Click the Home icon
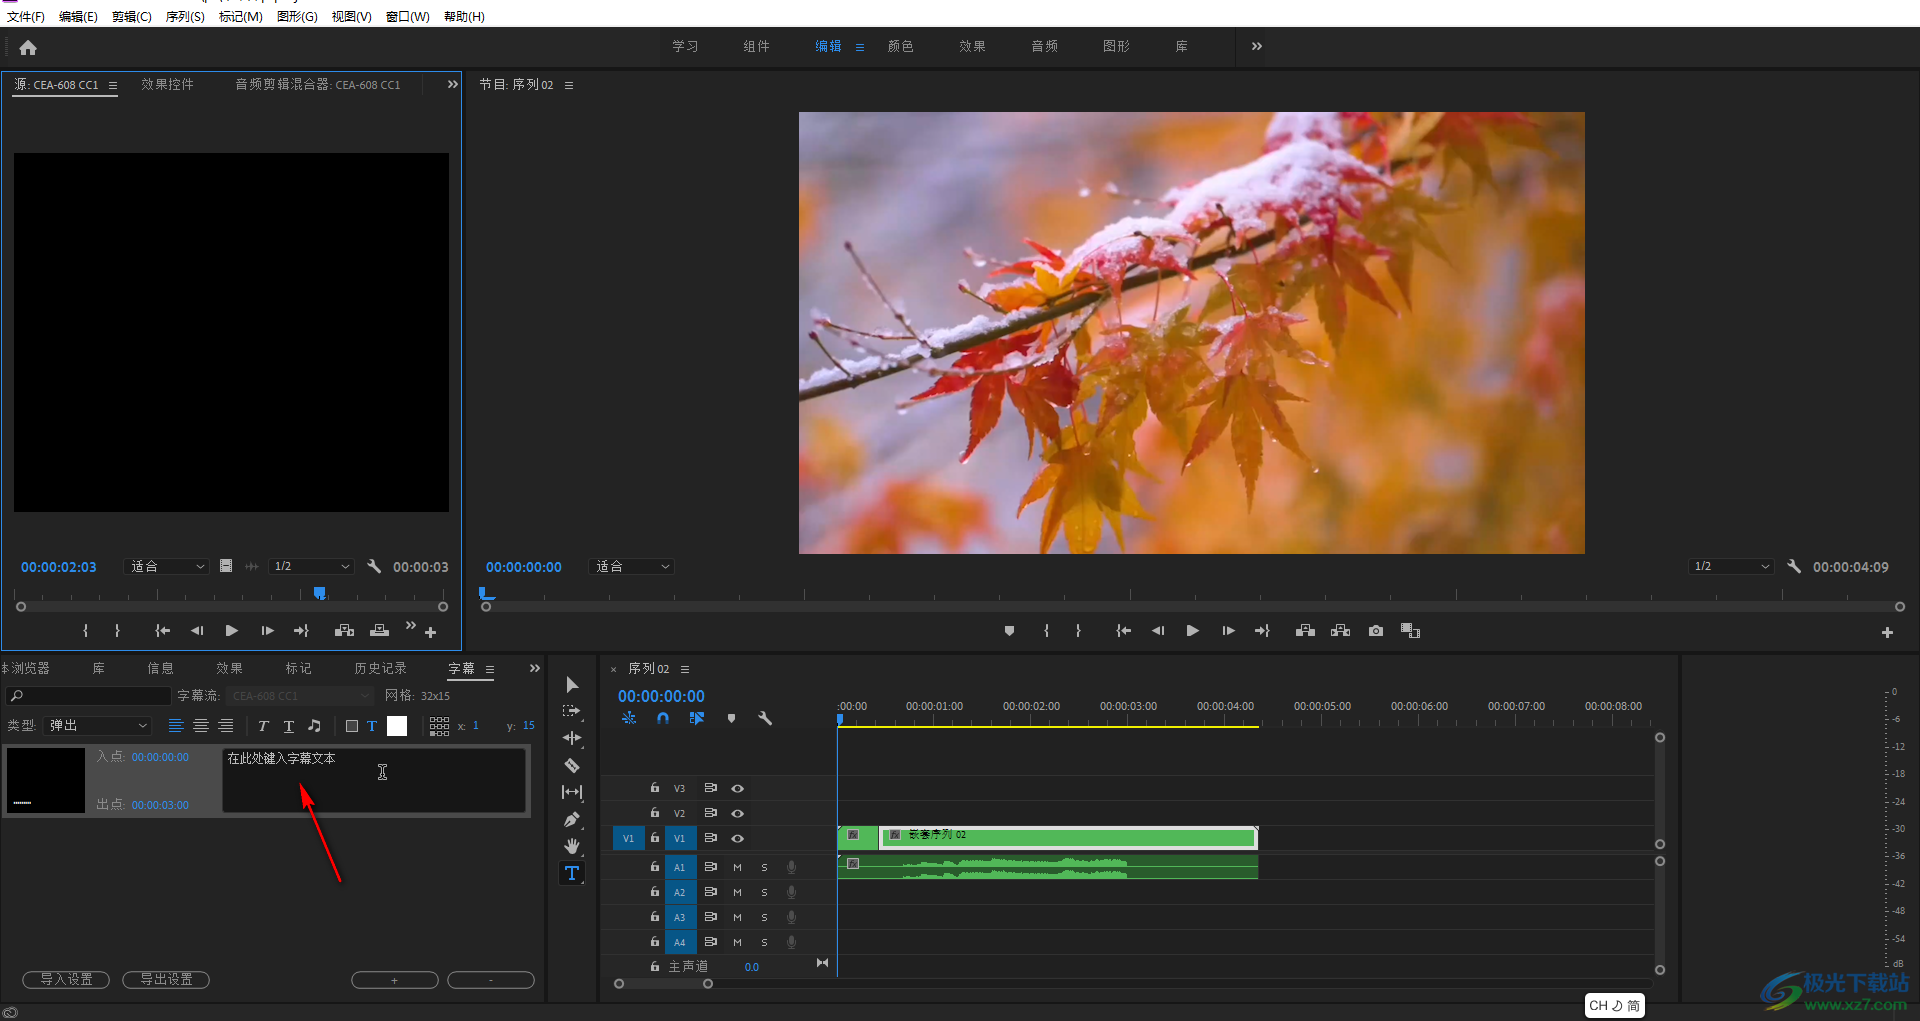 coord(28,47)
